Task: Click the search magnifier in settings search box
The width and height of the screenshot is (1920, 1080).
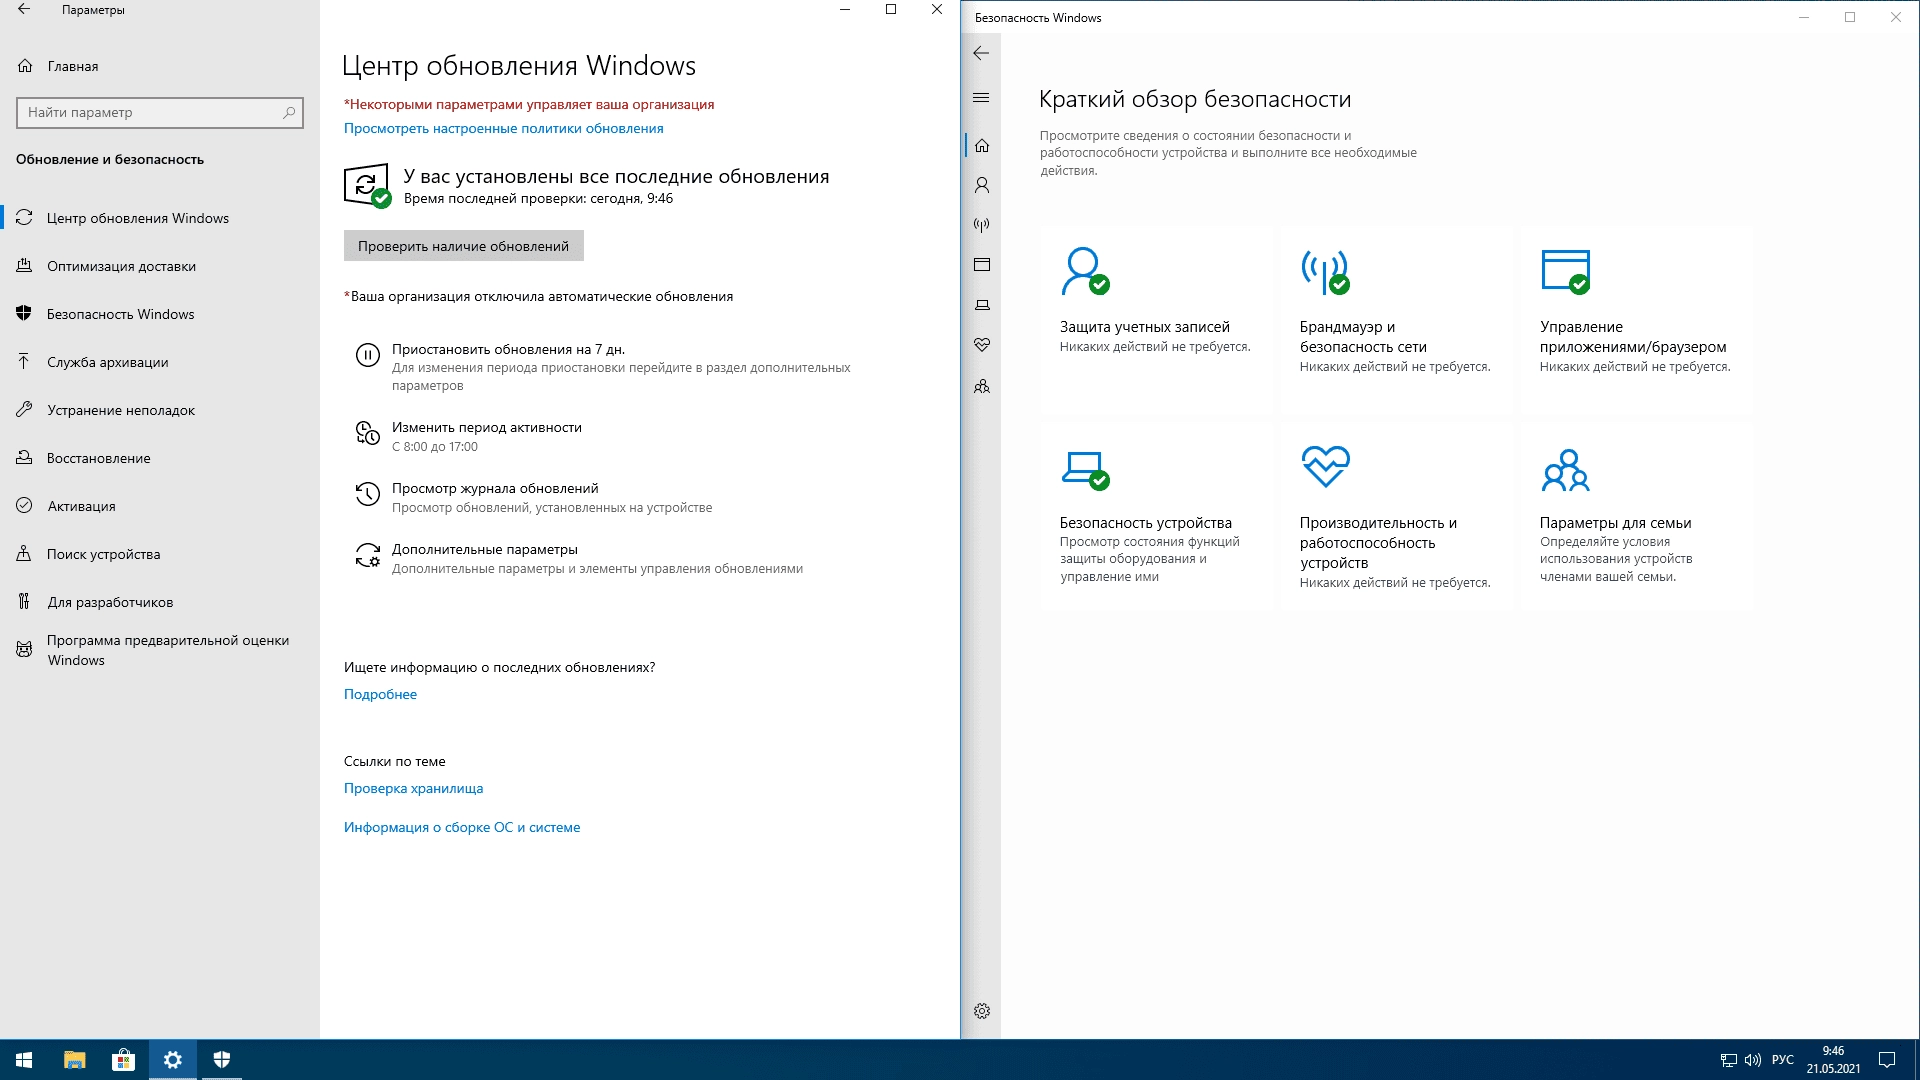Action: tap(289, 112)
